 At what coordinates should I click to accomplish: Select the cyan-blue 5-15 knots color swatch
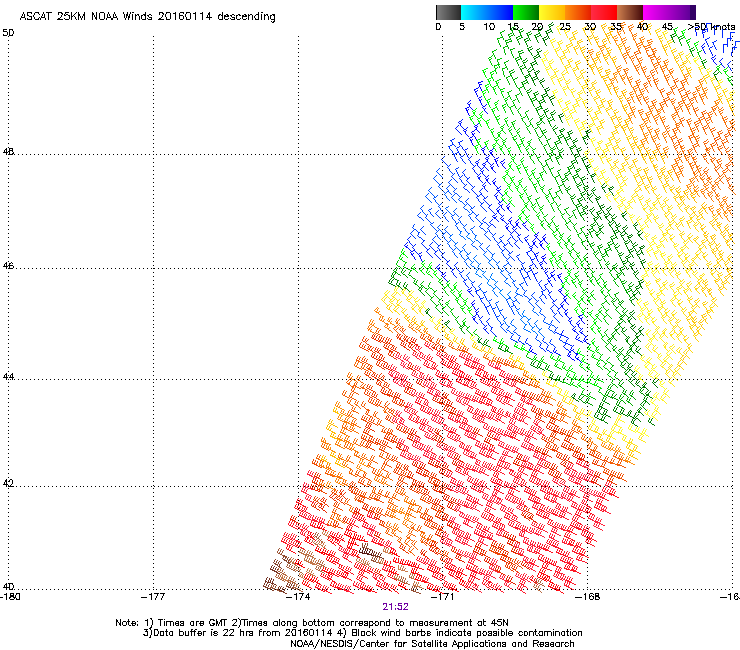pyautogui.click(x=487, y=12)
